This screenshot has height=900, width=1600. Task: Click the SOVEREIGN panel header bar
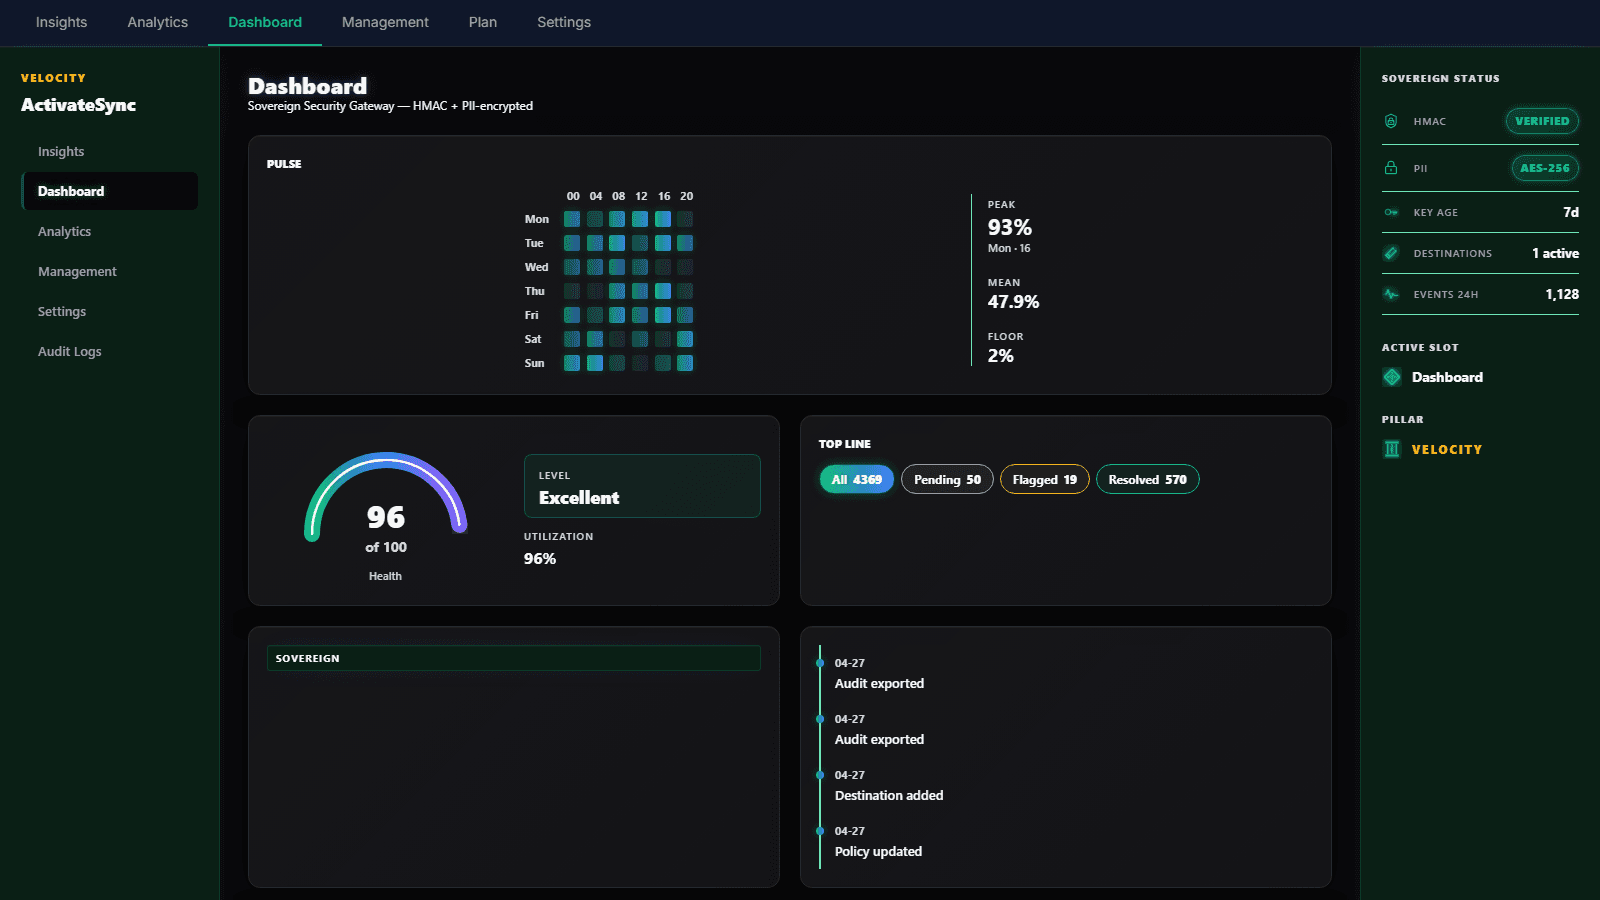pos(514,658)
